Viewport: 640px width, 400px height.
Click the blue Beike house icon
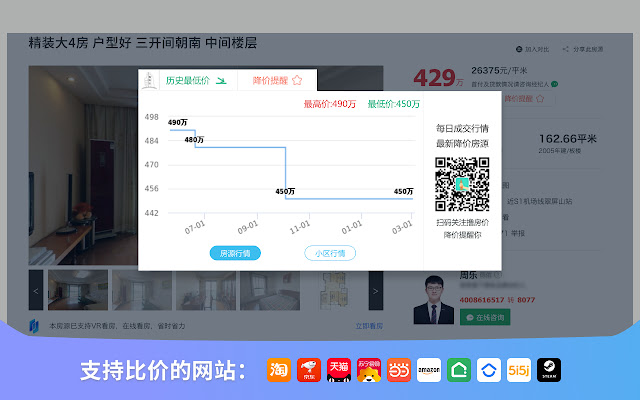489,370
